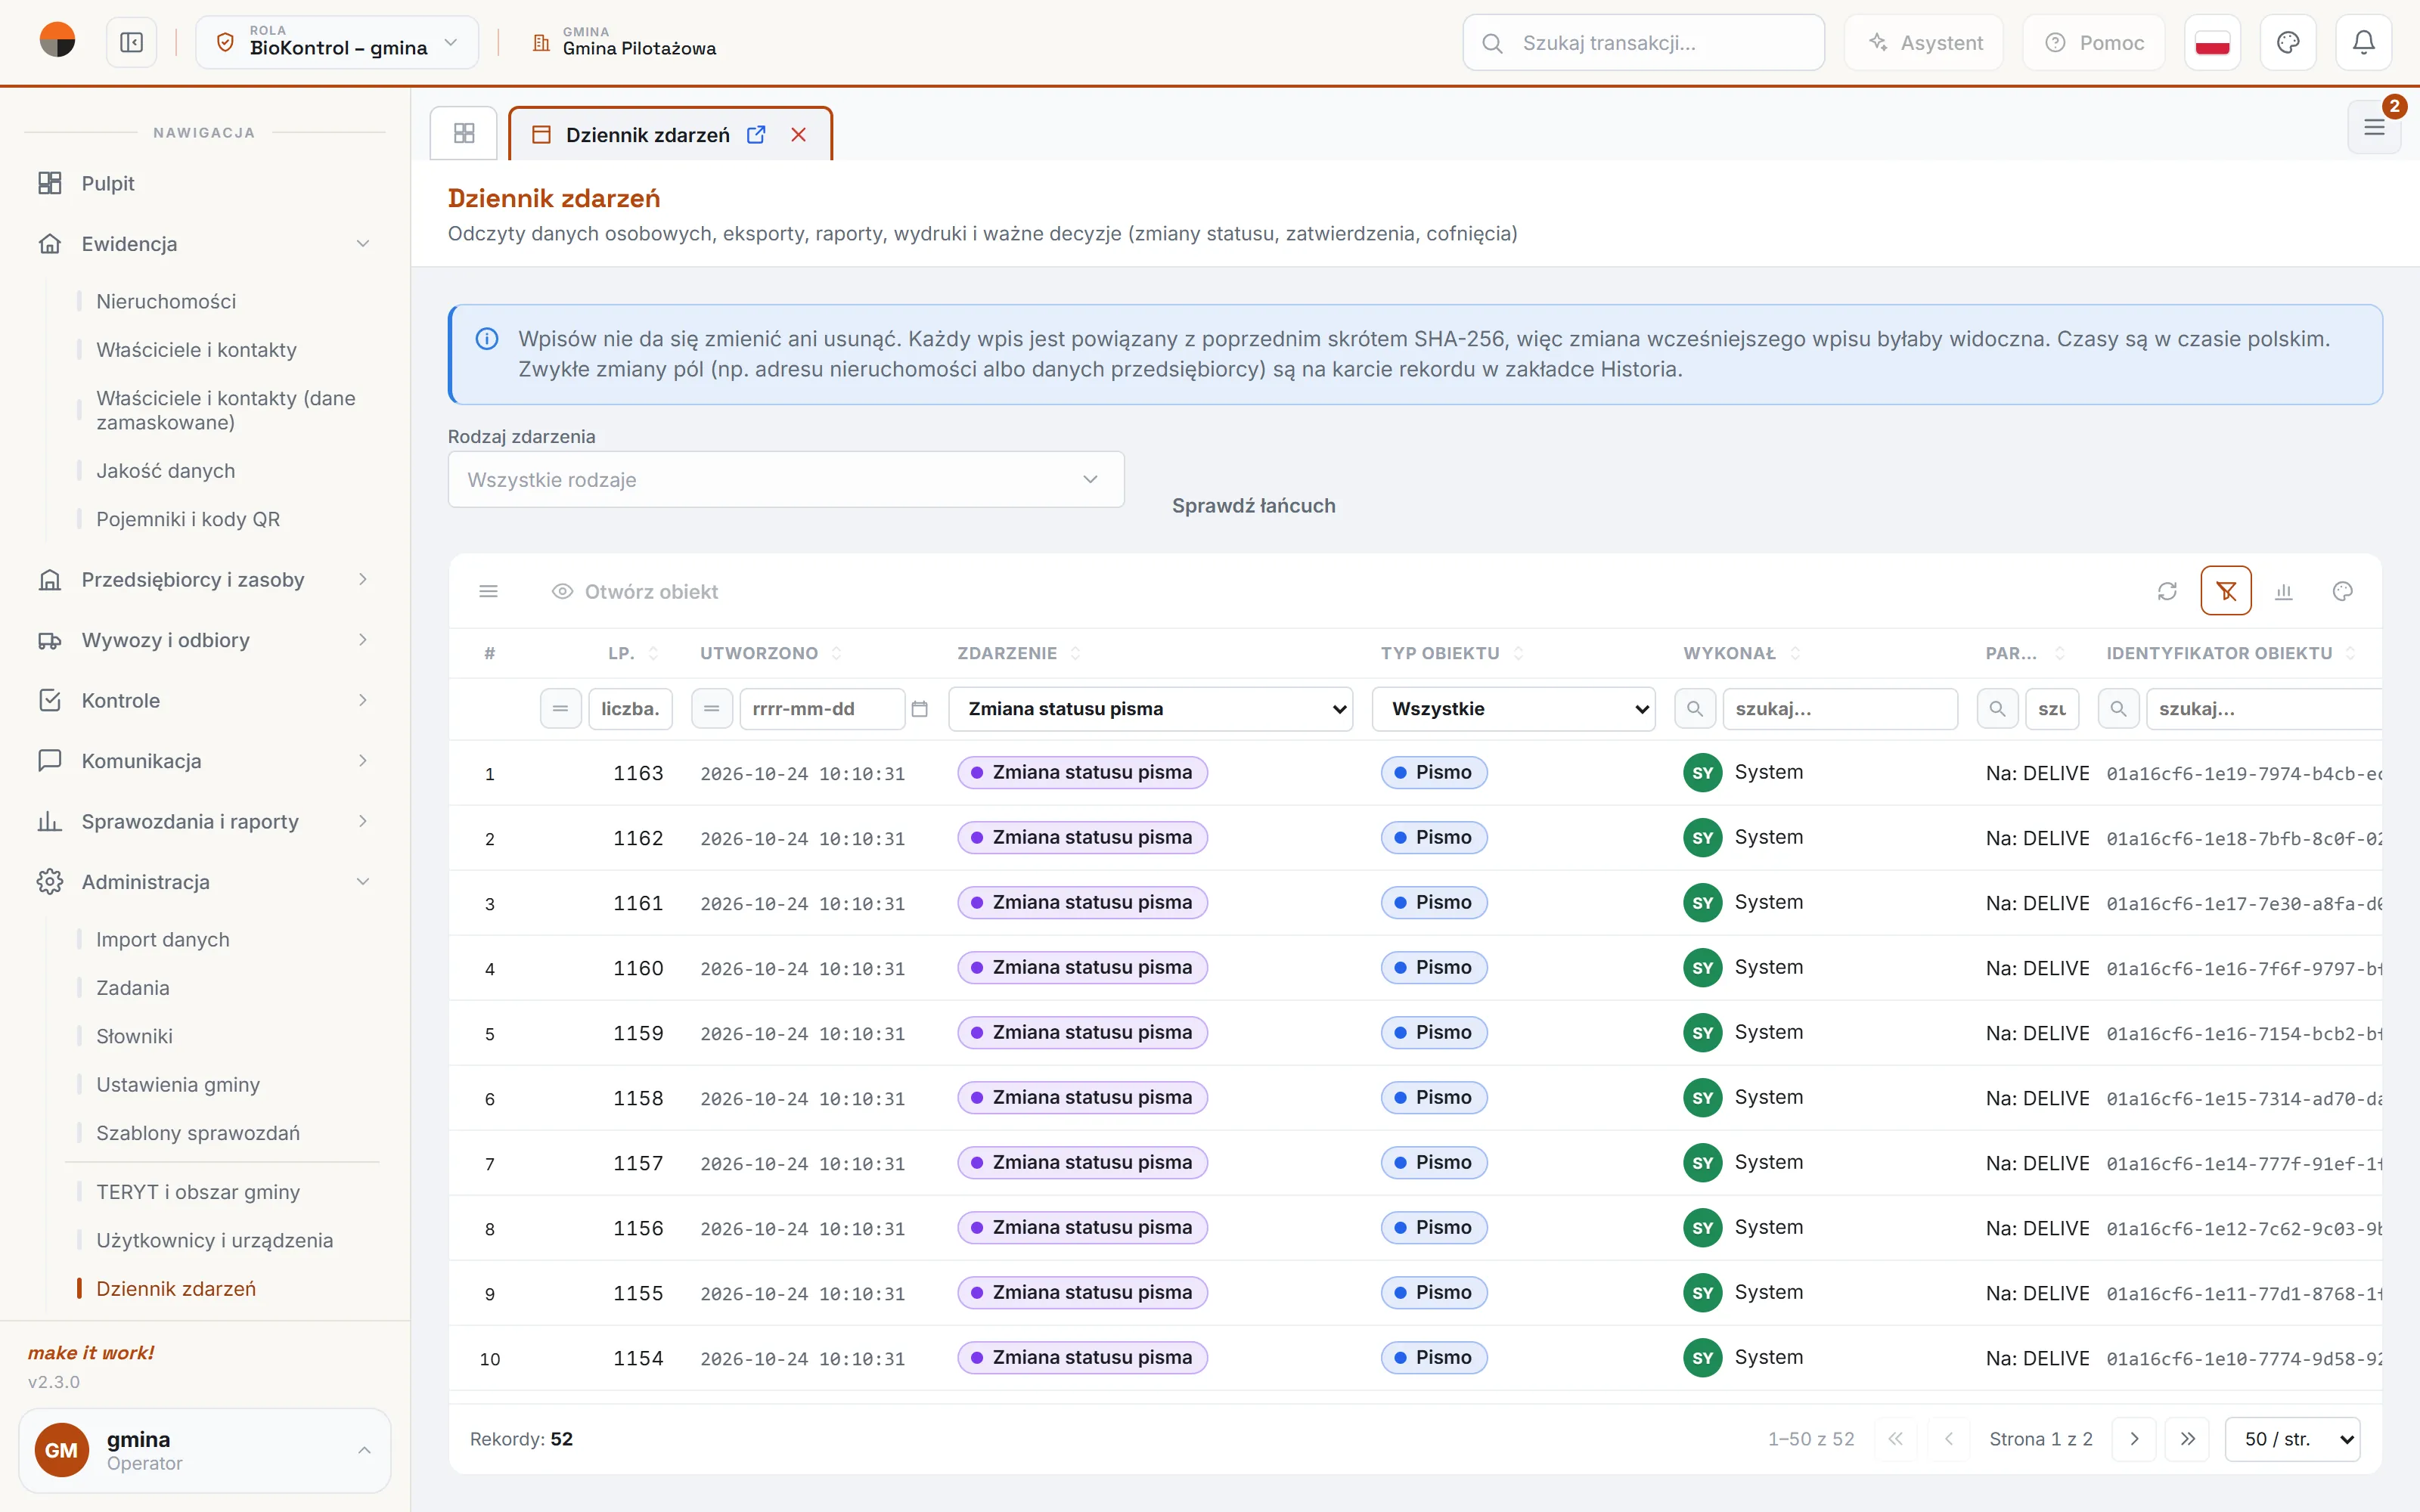
Task: Refresh the event log table
Action: click(2167, 591)
